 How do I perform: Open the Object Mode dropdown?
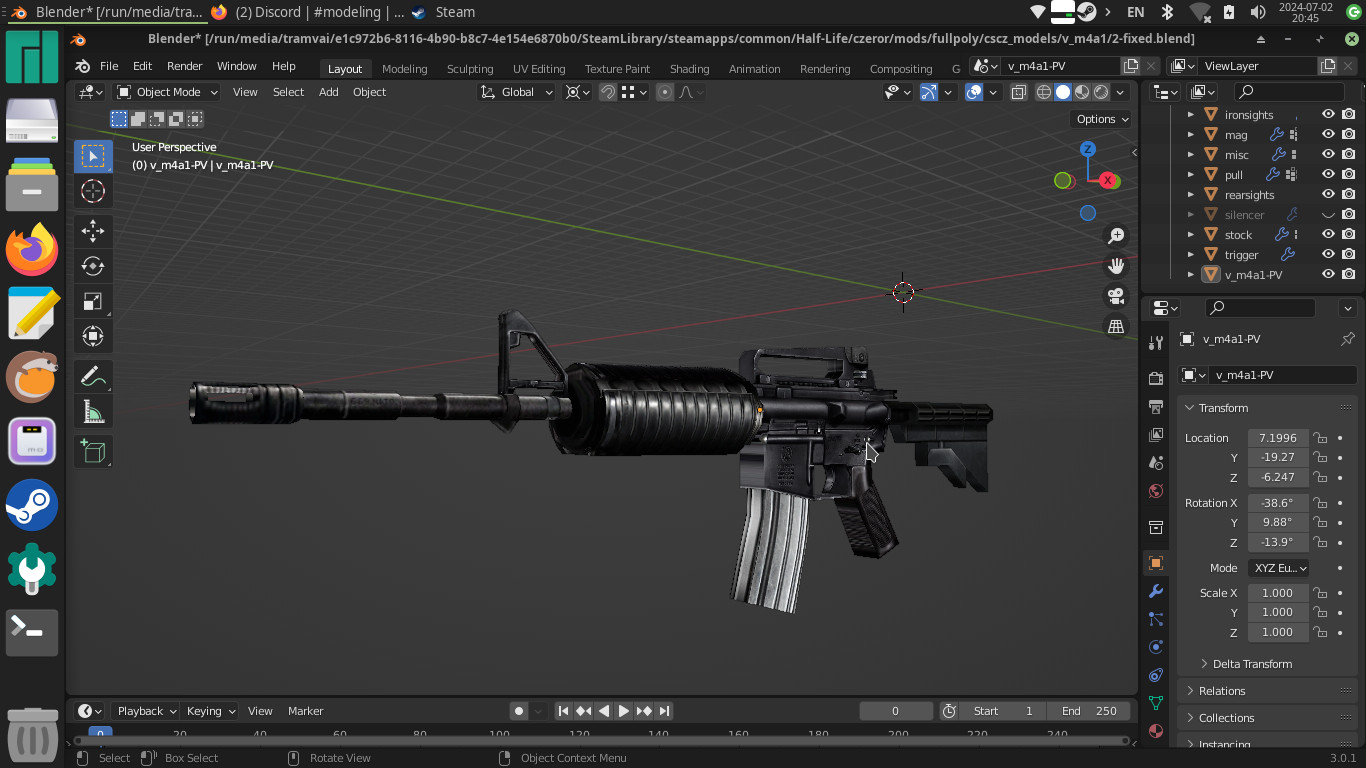pyautogui.click(x=168, y=91)
